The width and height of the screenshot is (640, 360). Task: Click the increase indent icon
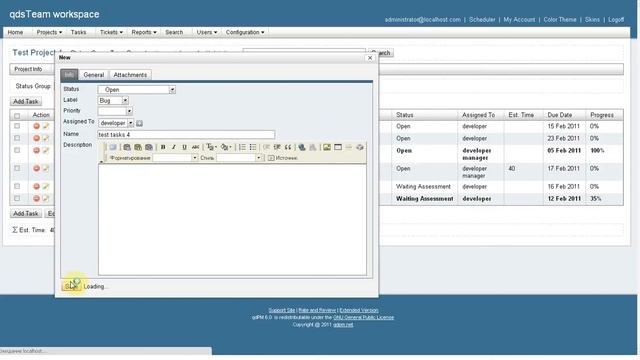(x=277, y=147)
